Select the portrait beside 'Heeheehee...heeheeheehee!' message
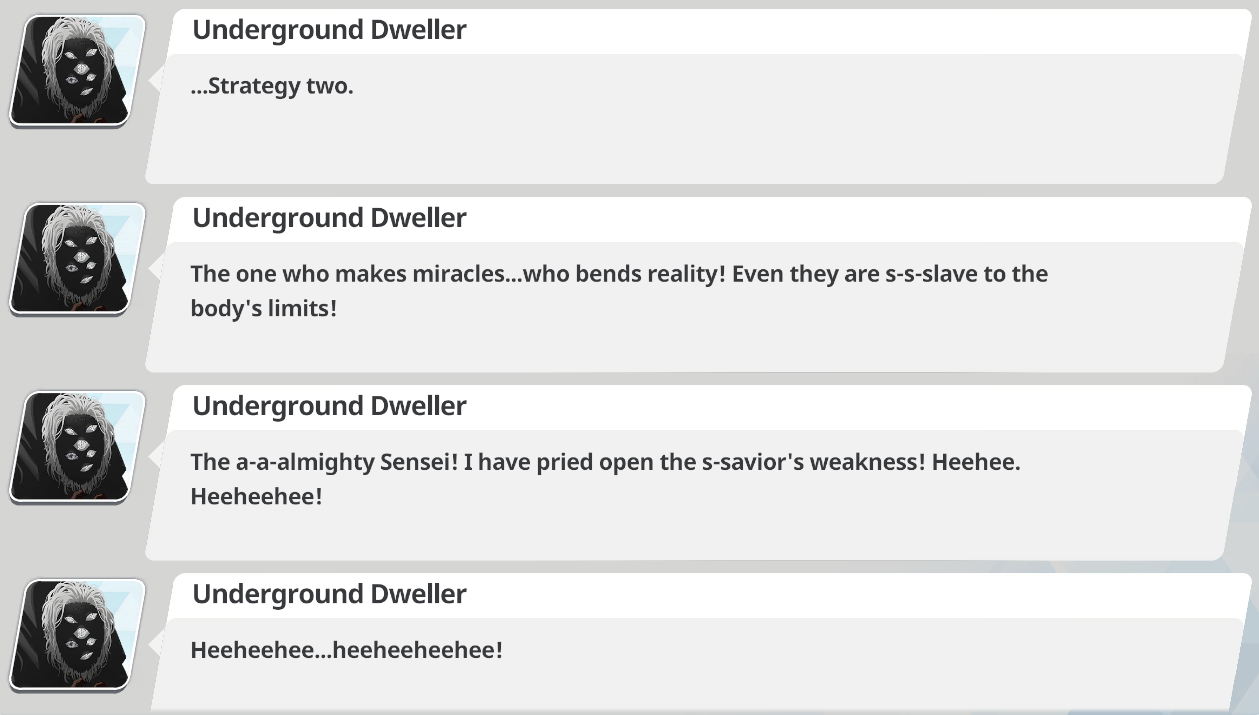The height and width of the screenshot is (715, 1259). coord(77,634)
